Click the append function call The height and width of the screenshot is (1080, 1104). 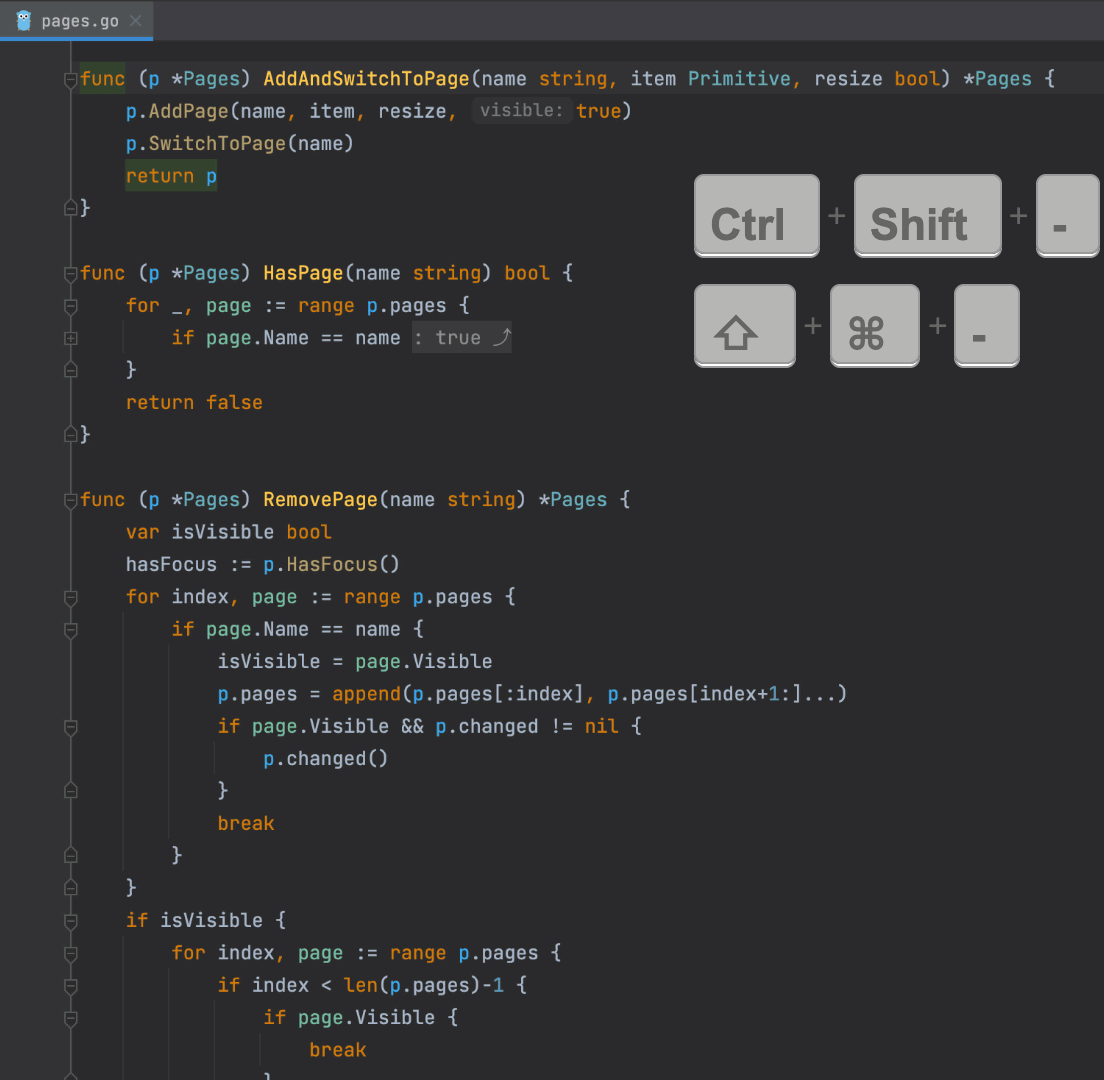[366, 694]
